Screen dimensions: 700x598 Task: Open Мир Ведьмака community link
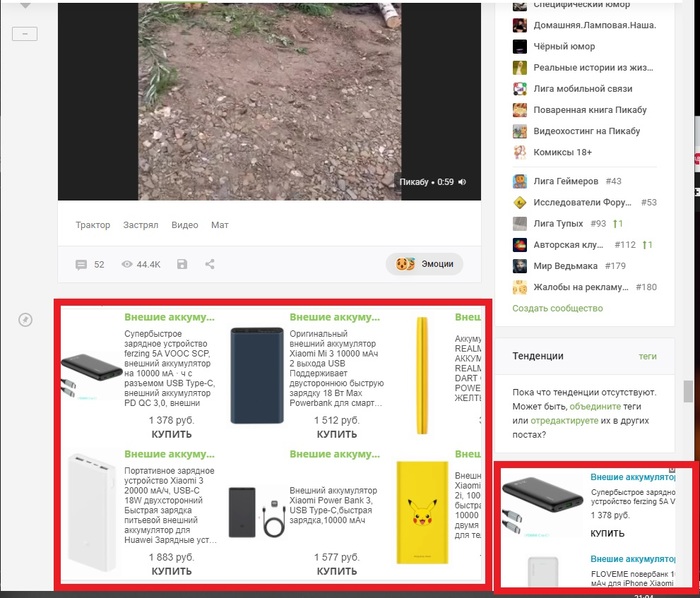pos(565,266)
